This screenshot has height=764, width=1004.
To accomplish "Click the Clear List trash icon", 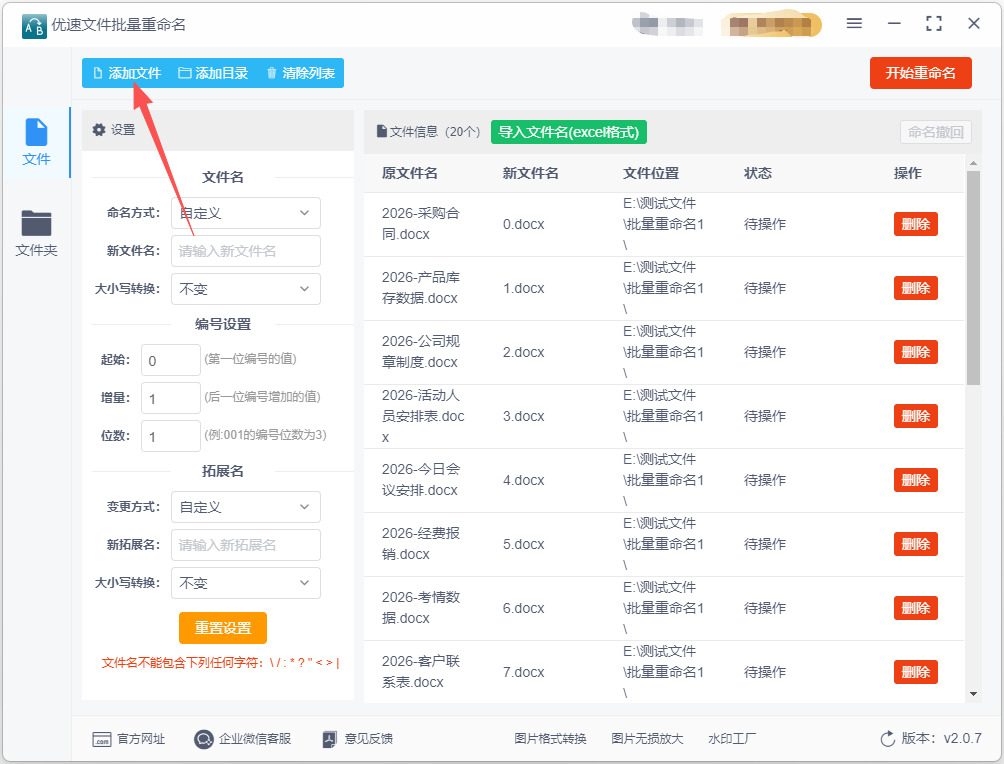I will pyautogui.click(x=271, y=73).
